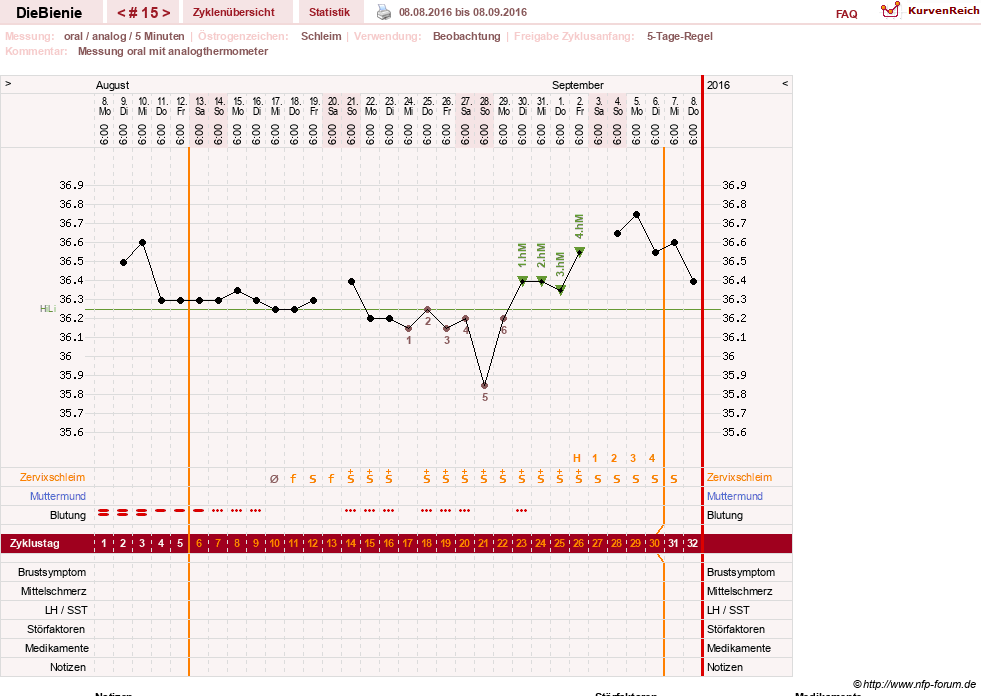This screenshot has height=696, width=981.
Task: Switch to the Statistik tab
Action: (329, 12)
